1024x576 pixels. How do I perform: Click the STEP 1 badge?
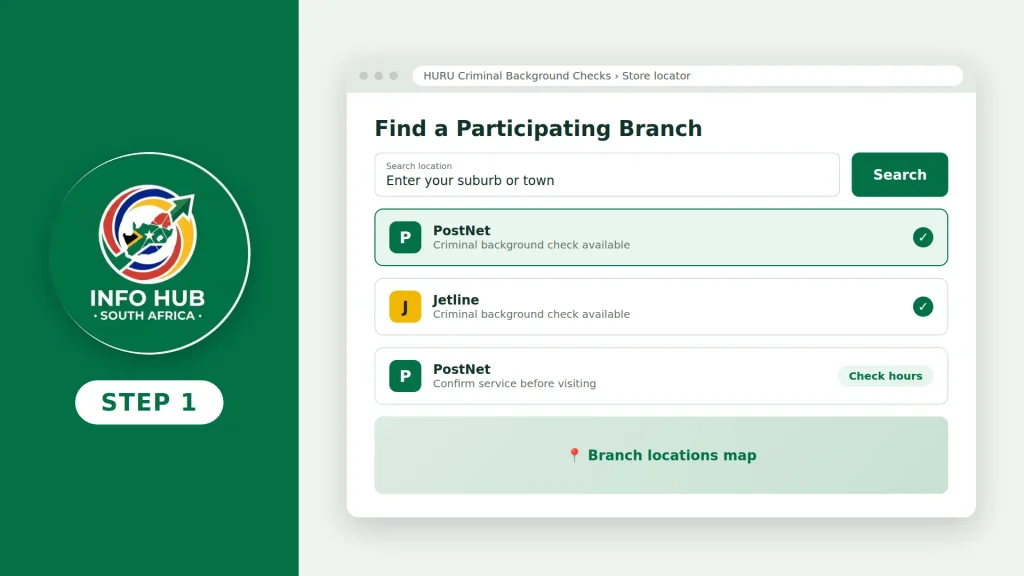coord(149,402)
